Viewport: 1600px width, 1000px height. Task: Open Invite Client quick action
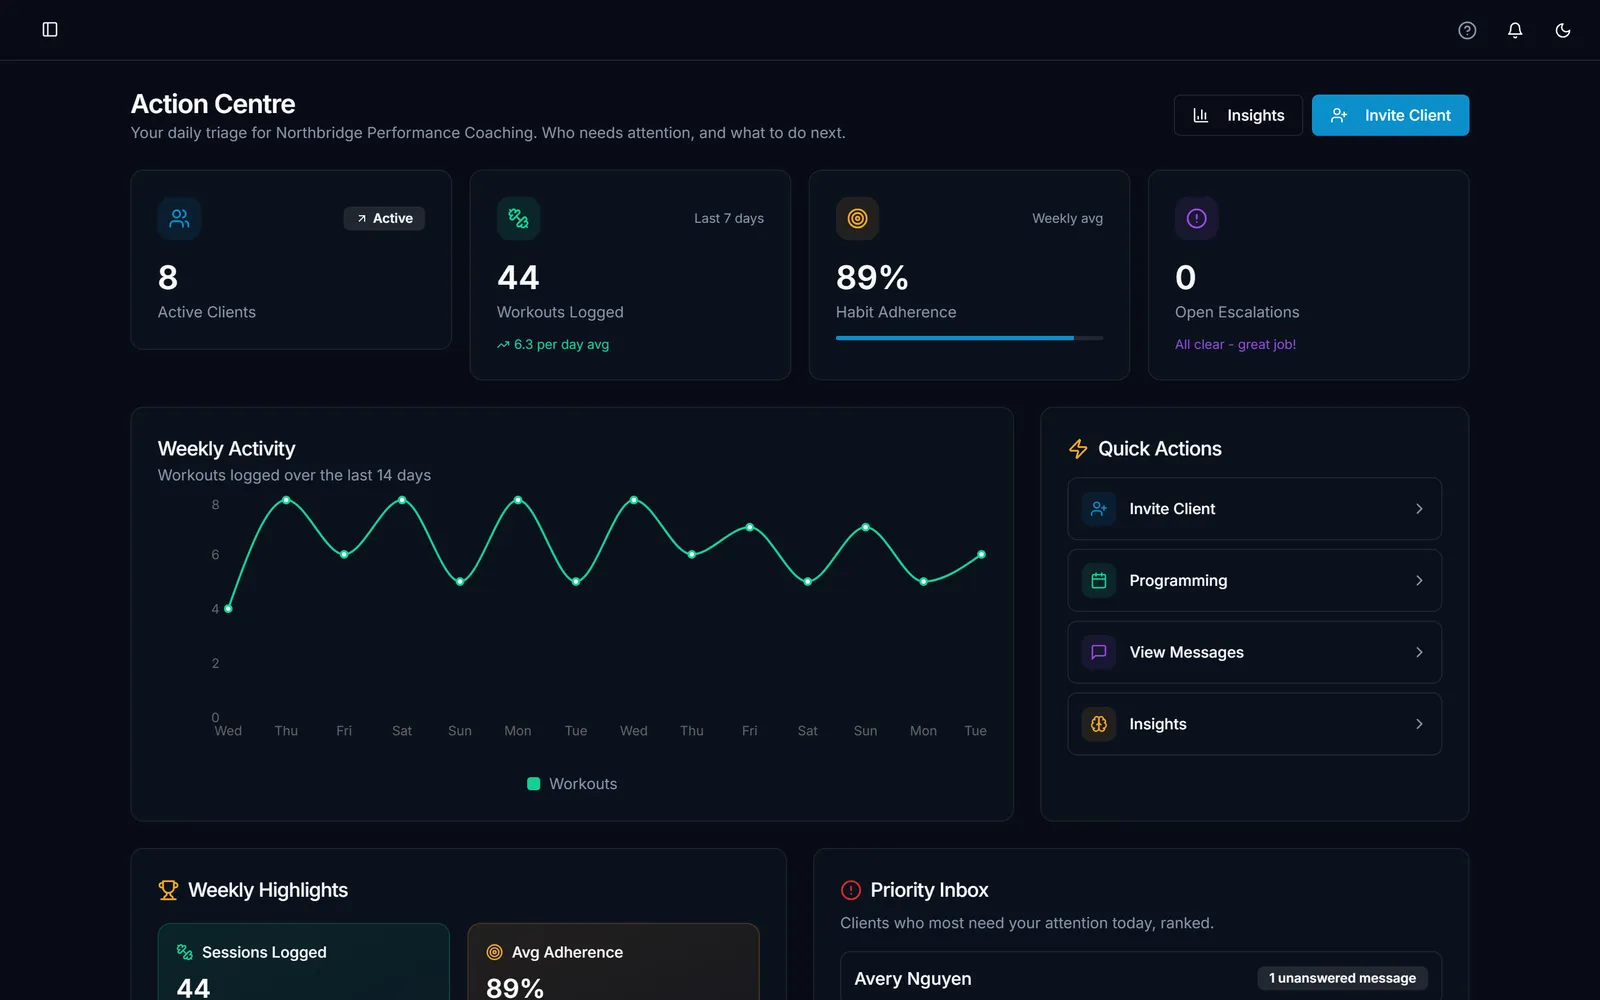coord(1254,509)
